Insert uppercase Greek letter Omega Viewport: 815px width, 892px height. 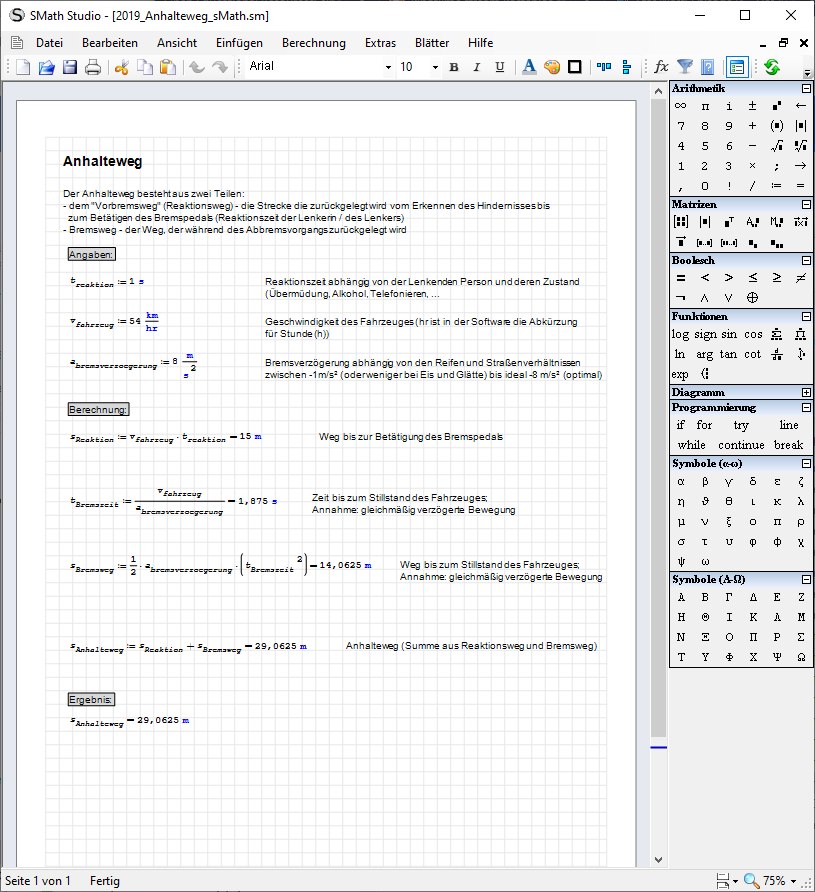pos(801,657)
